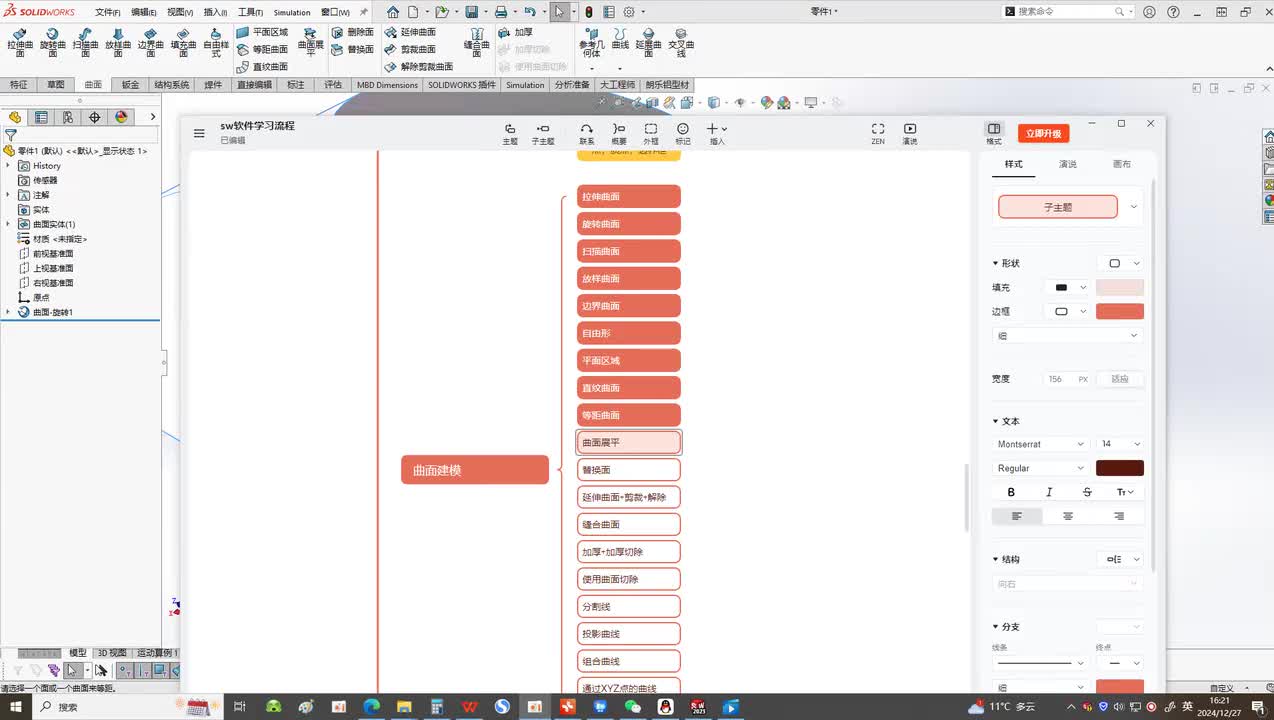The height and width of the screenshot is (720, 1274).
Task: Open the 结构 structure dropdown
Action: (1120, 559)
